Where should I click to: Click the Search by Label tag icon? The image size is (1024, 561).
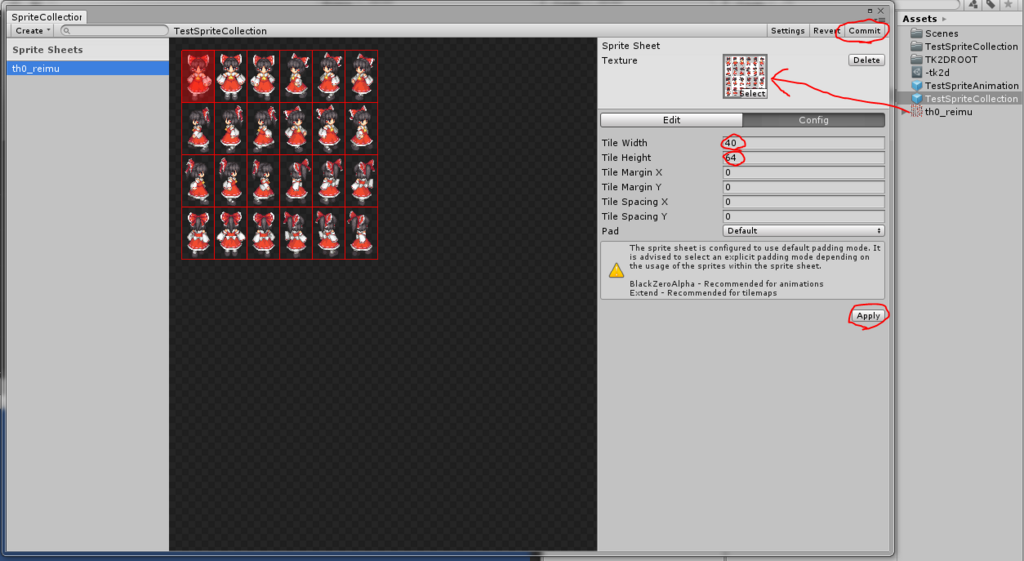[x=991, y=4]
